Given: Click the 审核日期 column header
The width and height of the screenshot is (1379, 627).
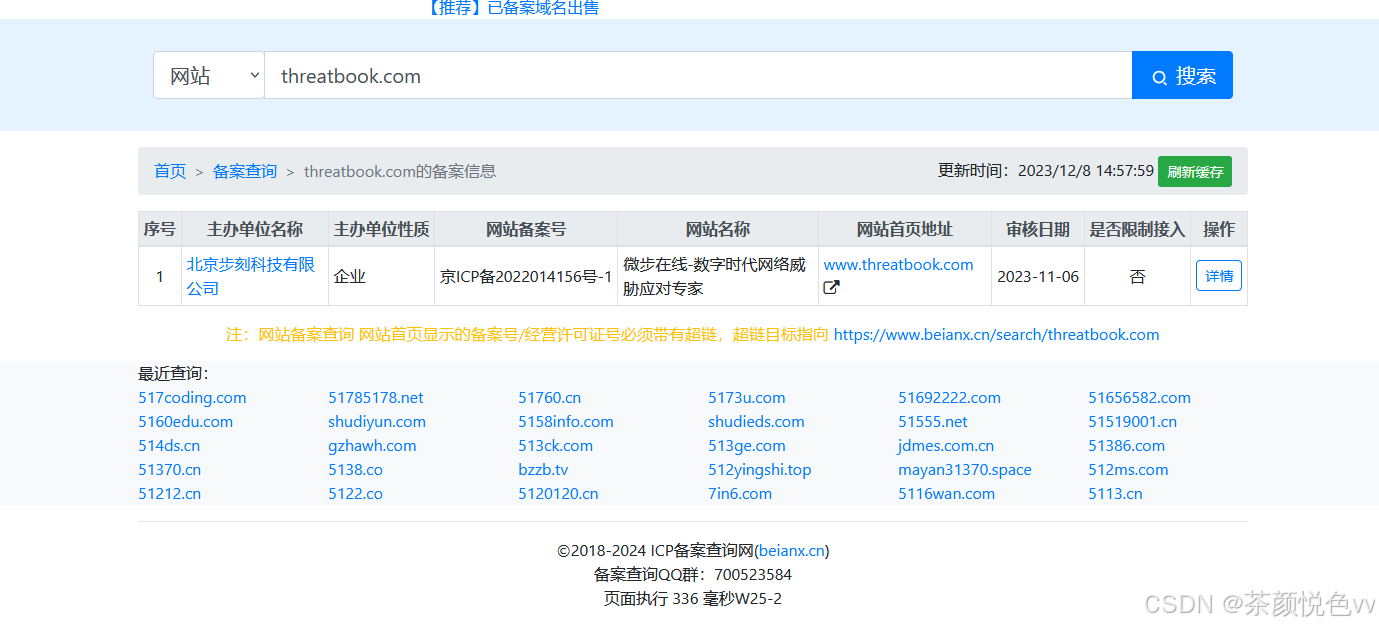Looking at the screenshot, I should (x=1038, y=229).
